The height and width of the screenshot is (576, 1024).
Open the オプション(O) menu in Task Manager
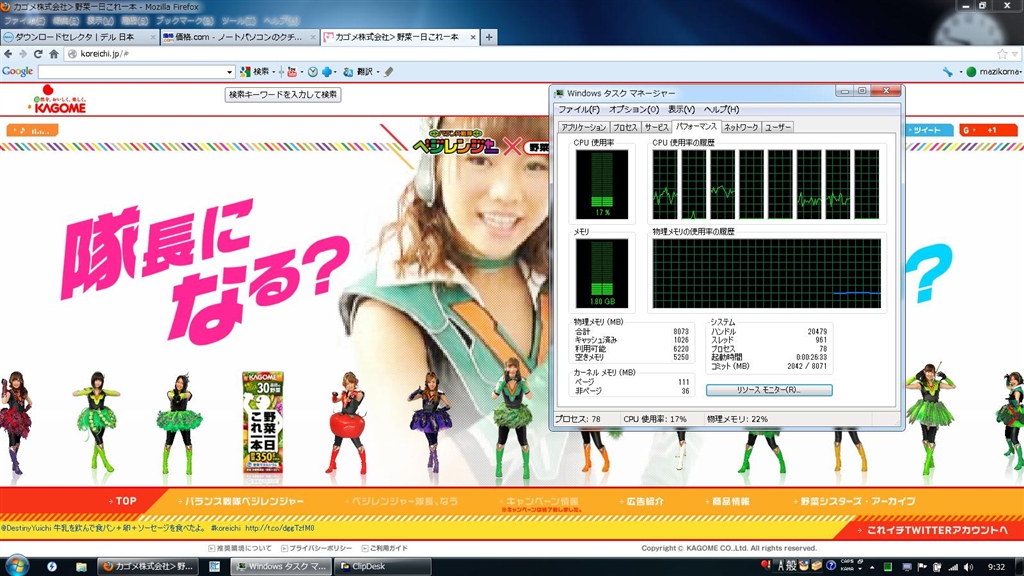[x=634, y=109]
